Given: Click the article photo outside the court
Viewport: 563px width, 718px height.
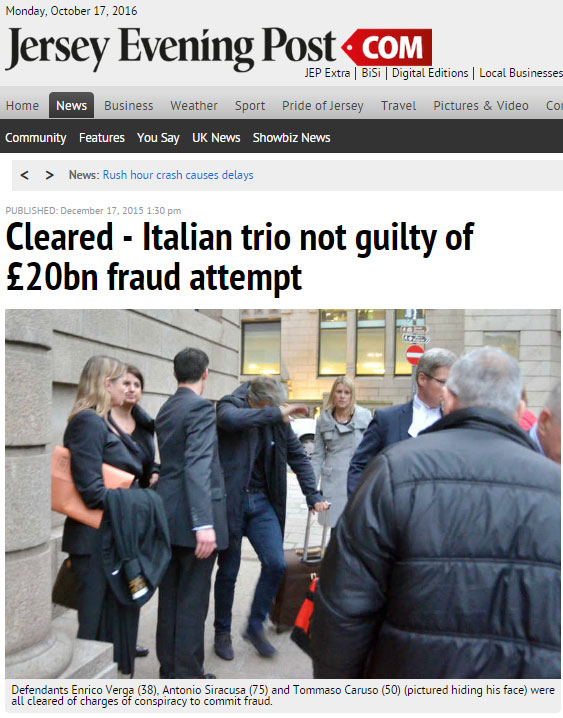Looking at the screenshot, I should coord(283,494).
